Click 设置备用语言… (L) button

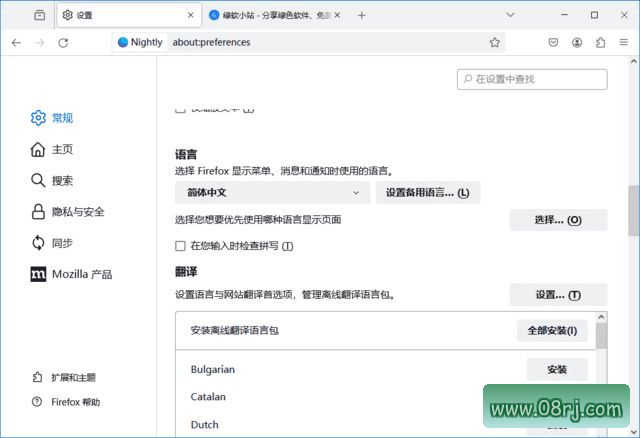pos(428,193)
